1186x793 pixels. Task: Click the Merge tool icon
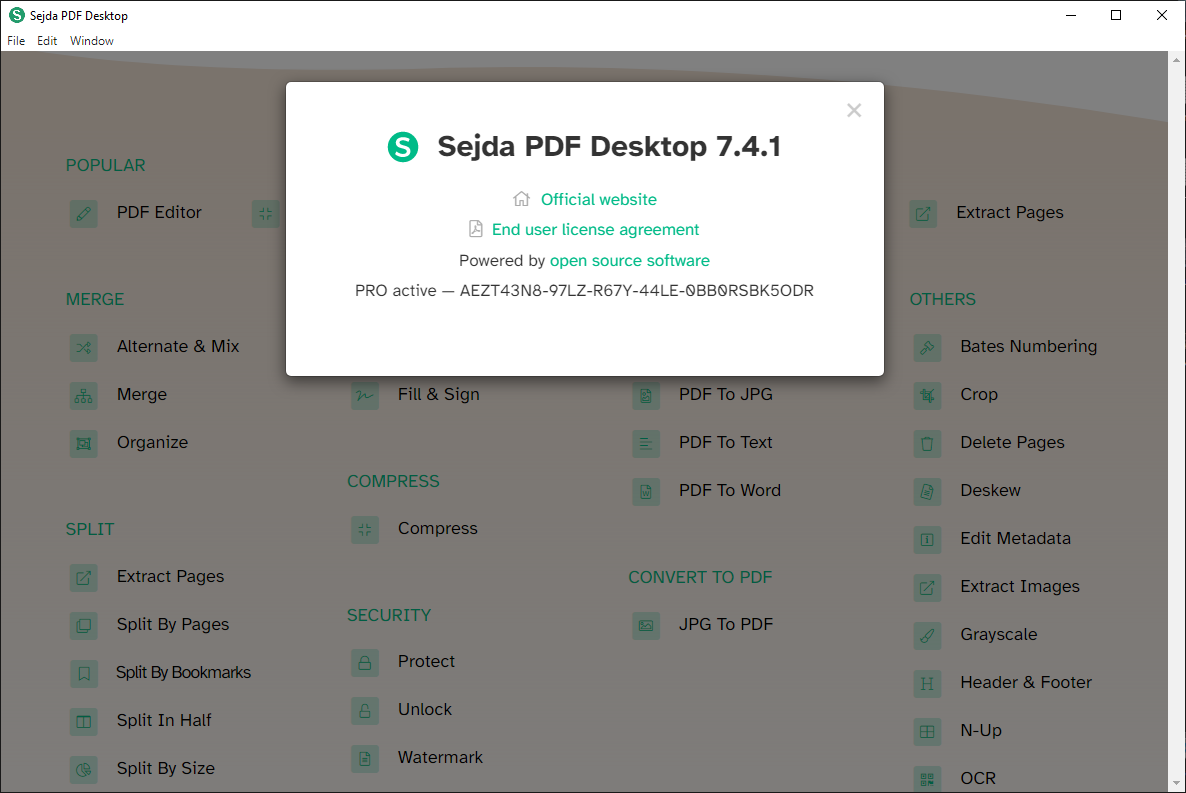tap(84, 396)
